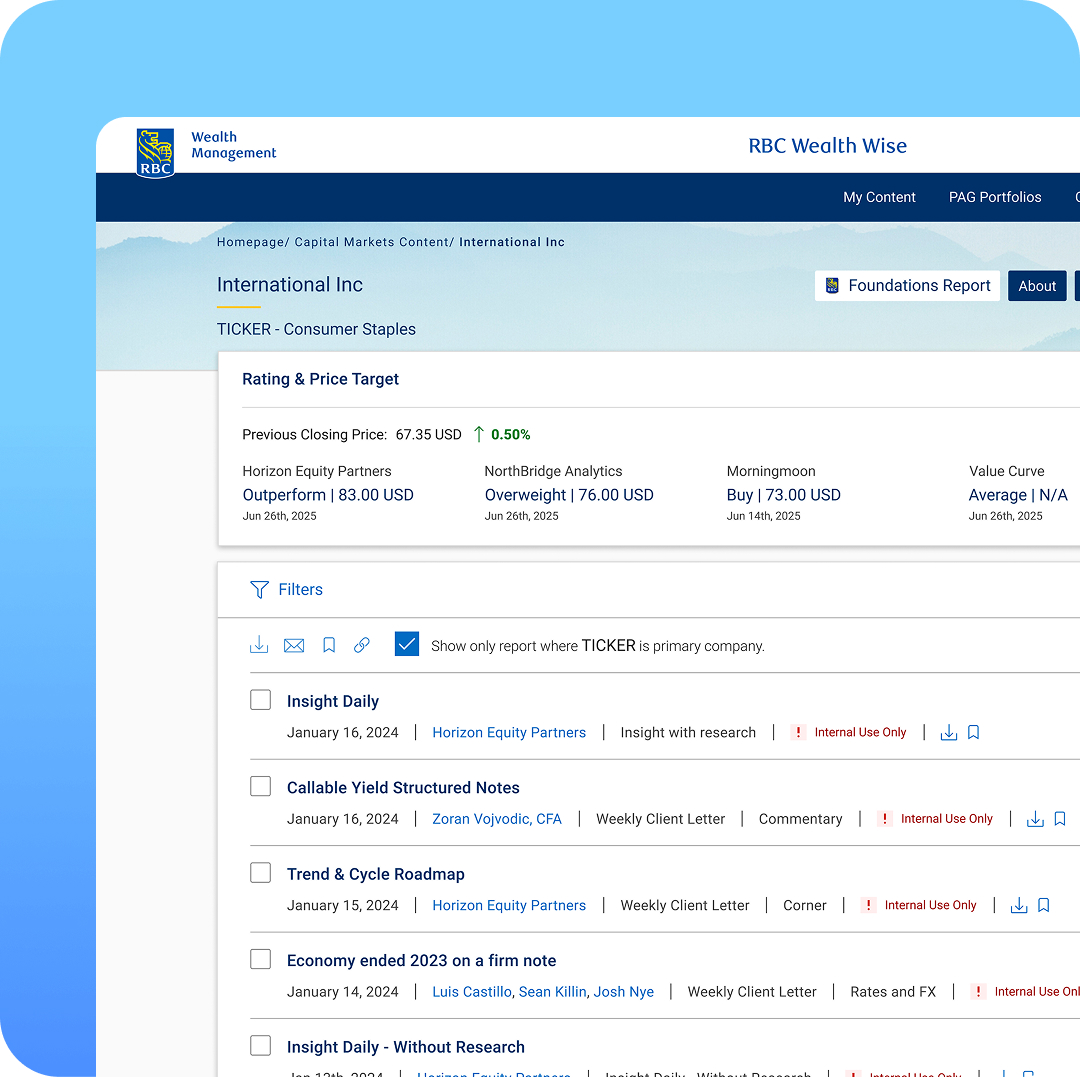The width and height of the screenshot is (1080, 1077).
Task: Click warning icon in Economy ended 2023 row
Action: (978, 992)
